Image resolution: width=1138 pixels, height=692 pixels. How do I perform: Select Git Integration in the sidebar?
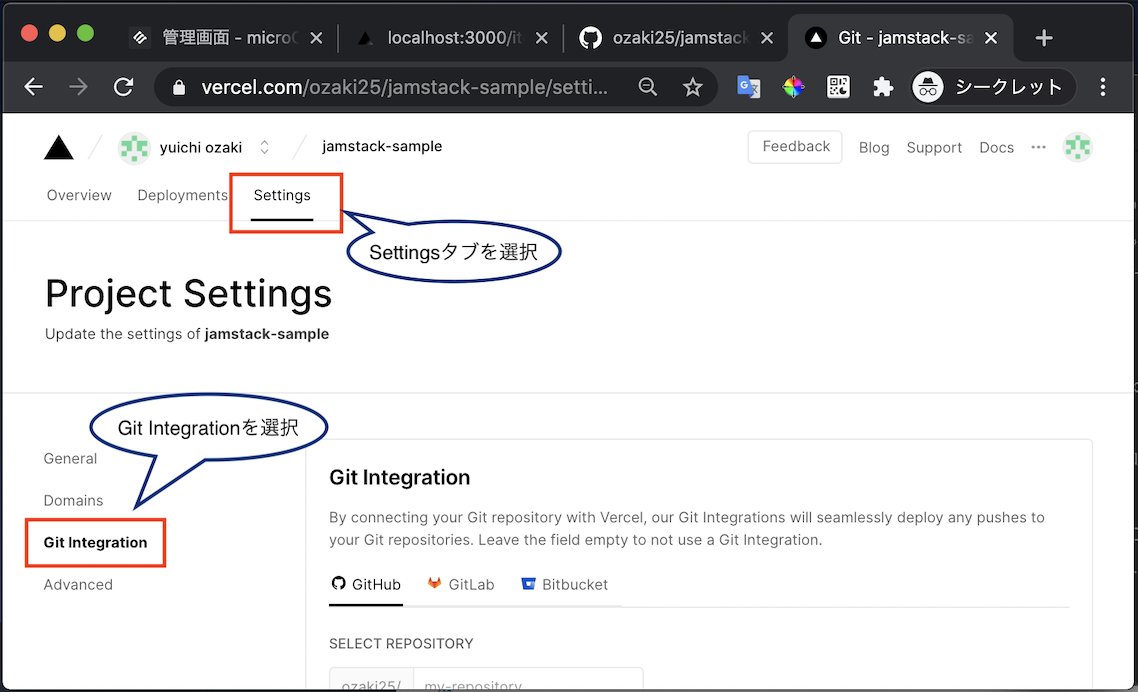coord(95,542)
